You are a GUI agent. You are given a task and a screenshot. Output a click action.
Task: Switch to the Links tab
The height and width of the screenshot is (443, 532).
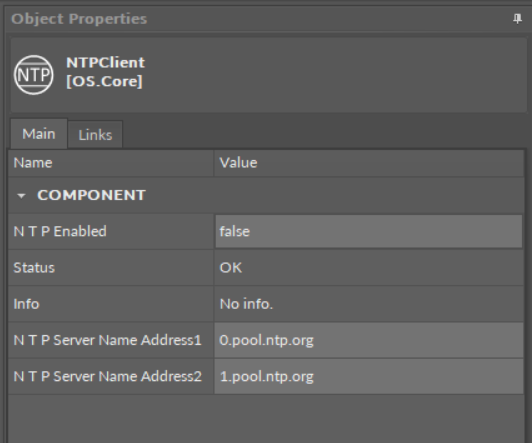click(95, 135)
